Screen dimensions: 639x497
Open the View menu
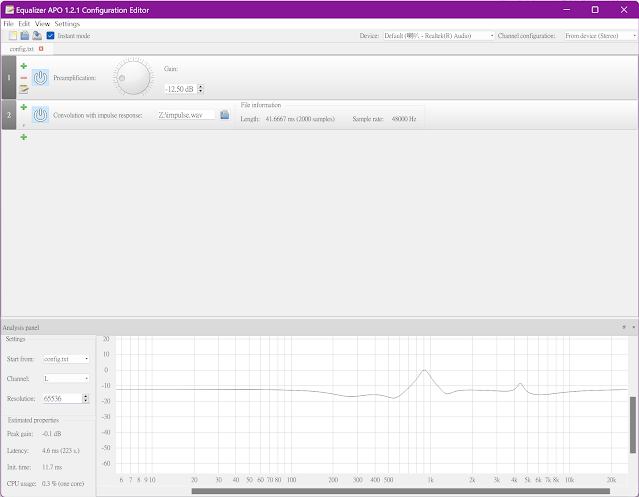(42, 24)
